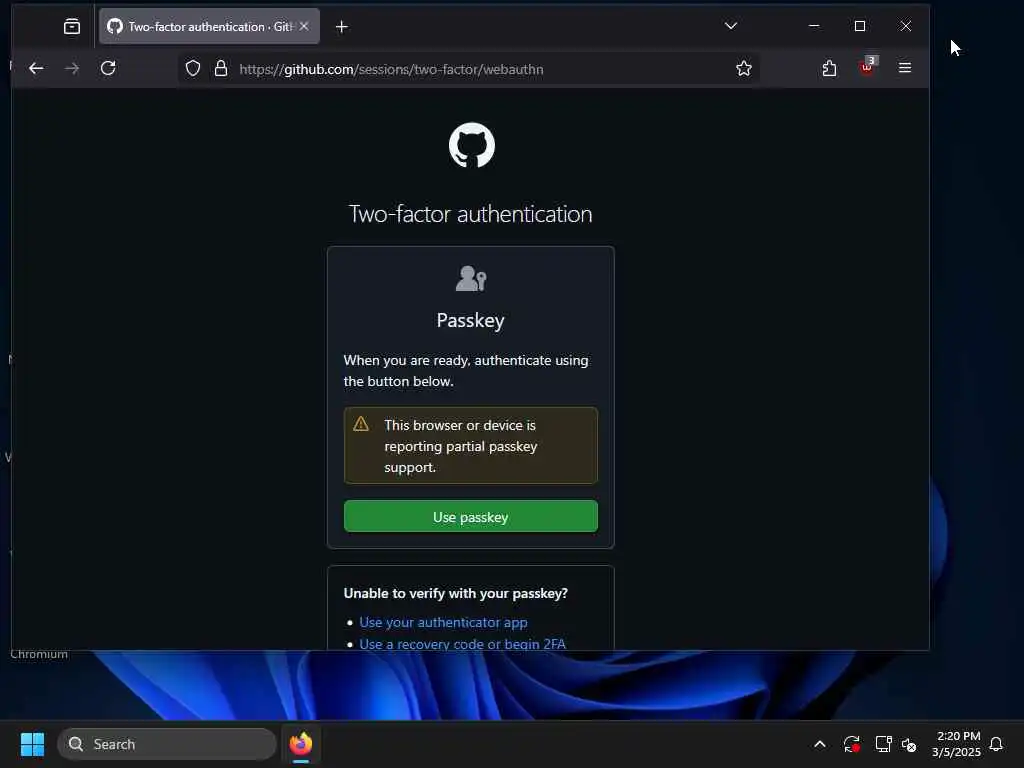1024x768 pixels.
Task: Open the clock showing 2:20 PM
Action: (956, 744)
